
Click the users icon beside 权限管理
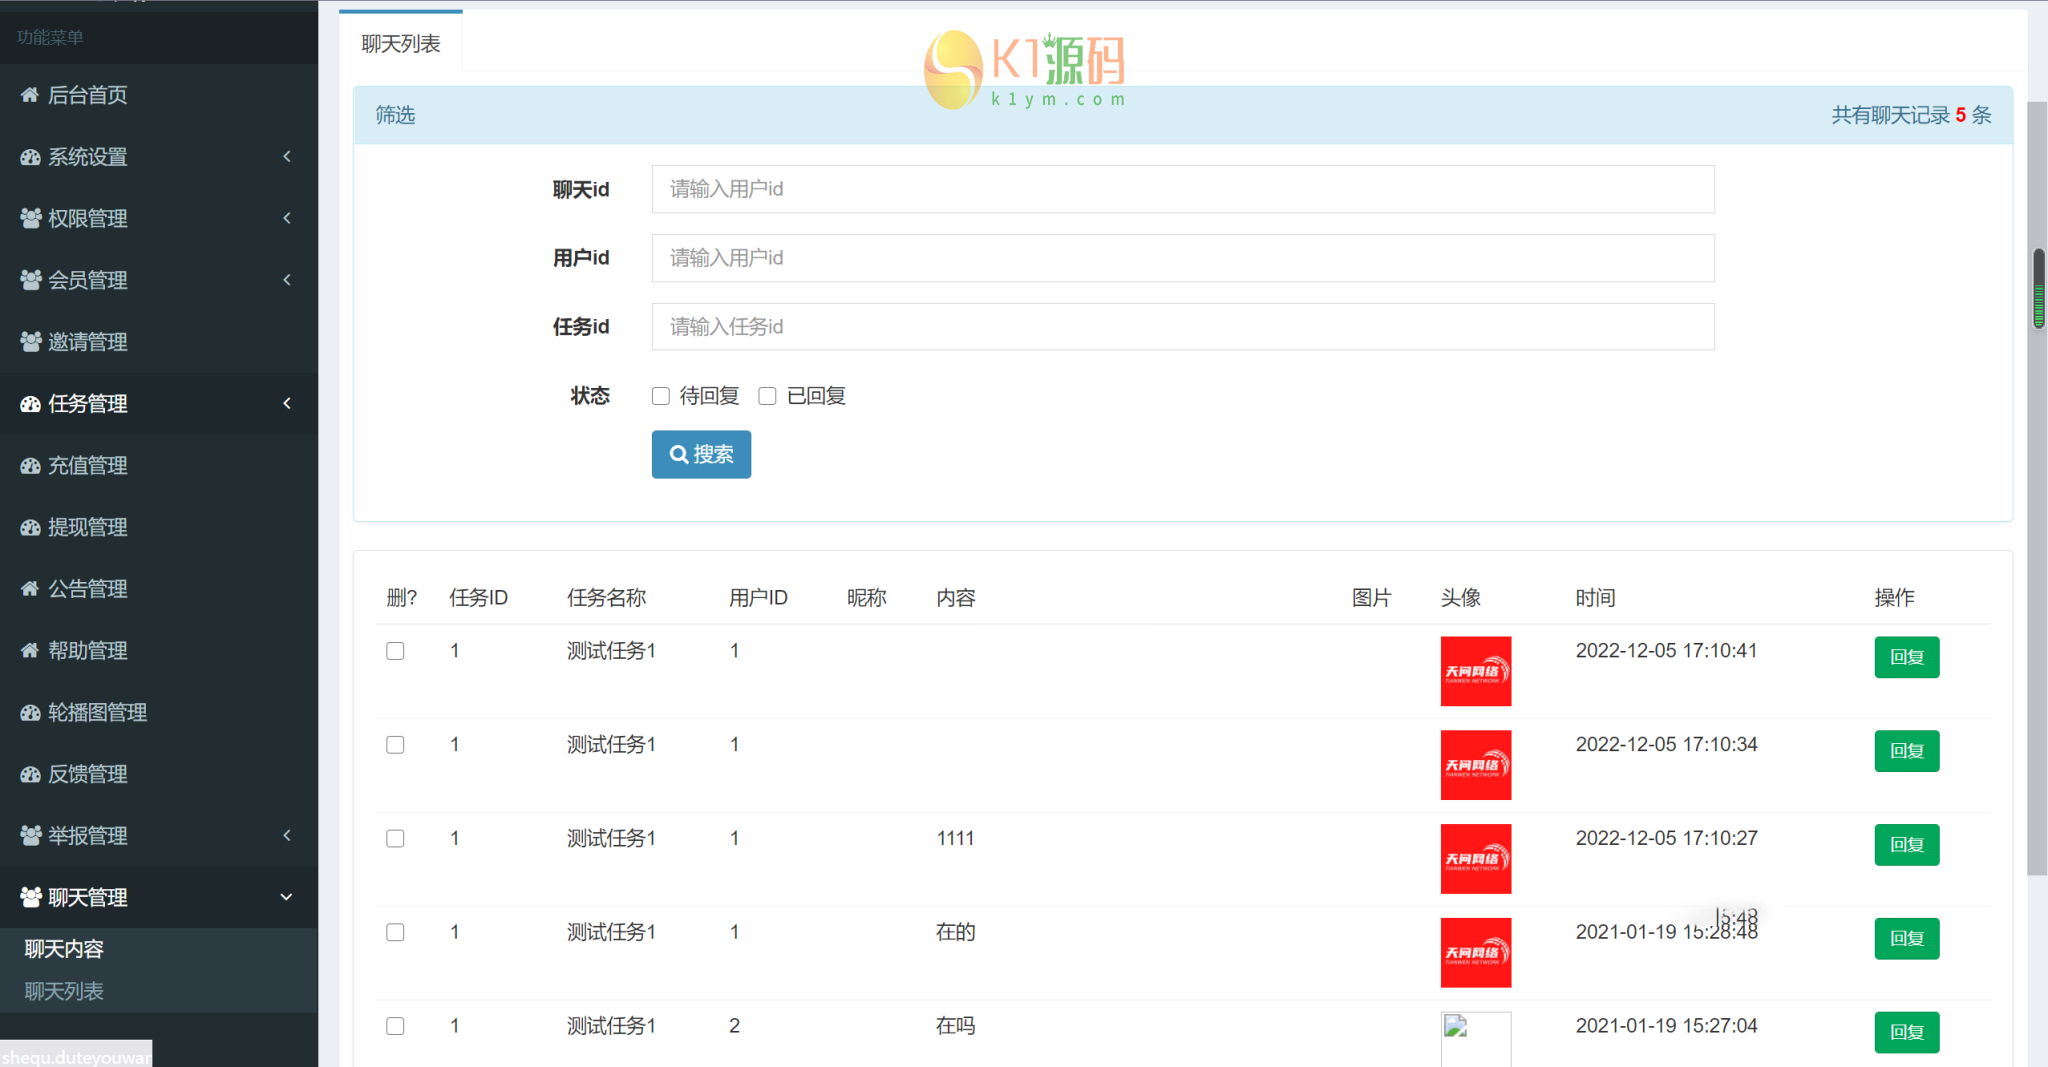[x=30, y=218]
